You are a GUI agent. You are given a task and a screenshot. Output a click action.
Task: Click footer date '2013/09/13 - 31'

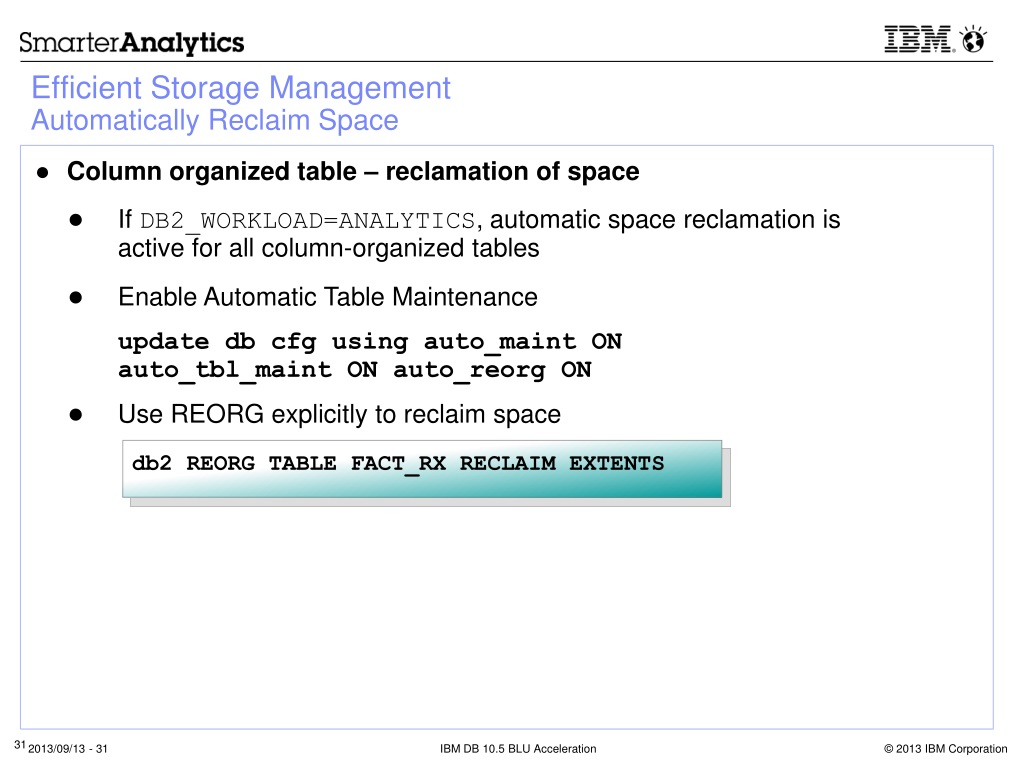click(68, 749)
